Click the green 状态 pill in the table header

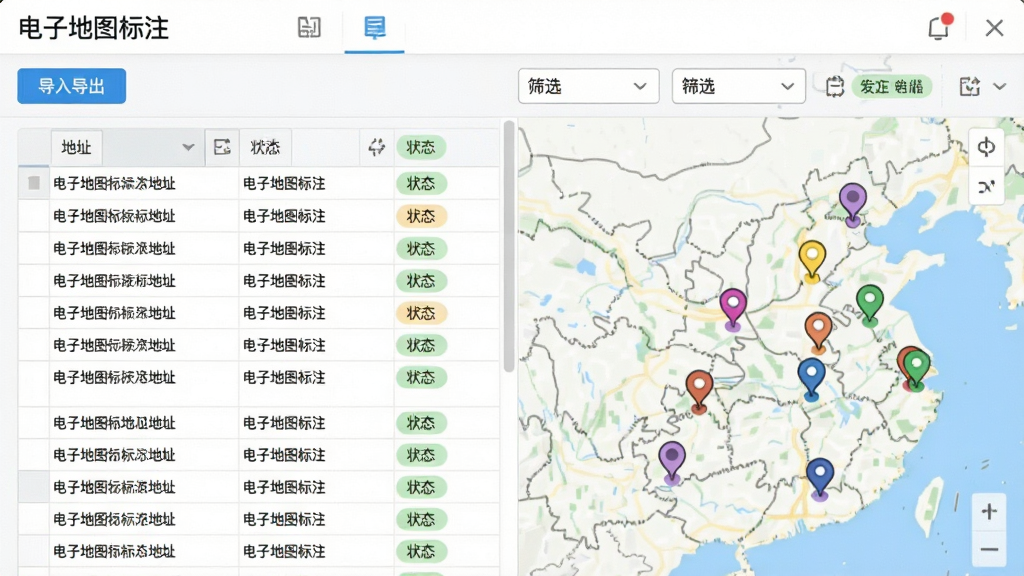(x=421, y=148)
